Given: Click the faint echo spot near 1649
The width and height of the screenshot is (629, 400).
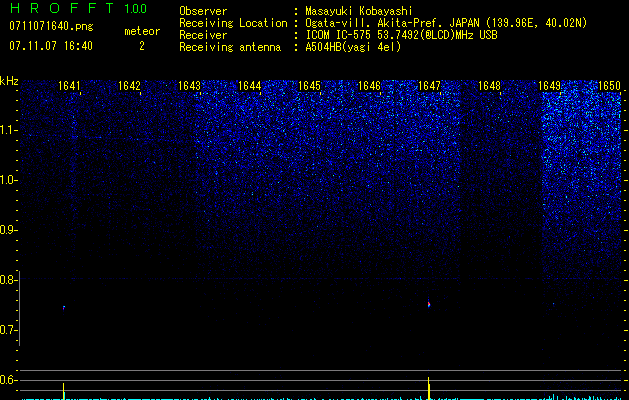Looking at the screenshot, I should point(554,304).
